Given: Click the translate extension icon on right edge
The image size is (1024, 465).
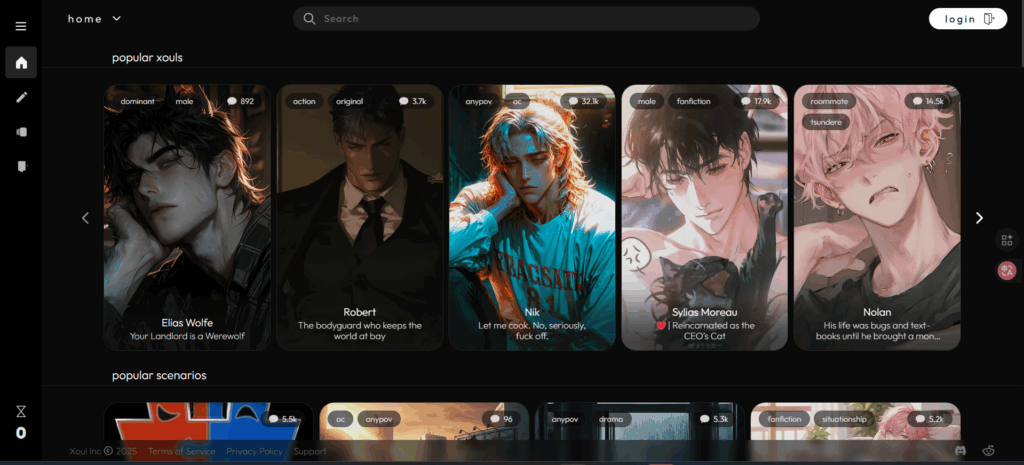Looking at the screenshot, I should (x=1006, y=270).
